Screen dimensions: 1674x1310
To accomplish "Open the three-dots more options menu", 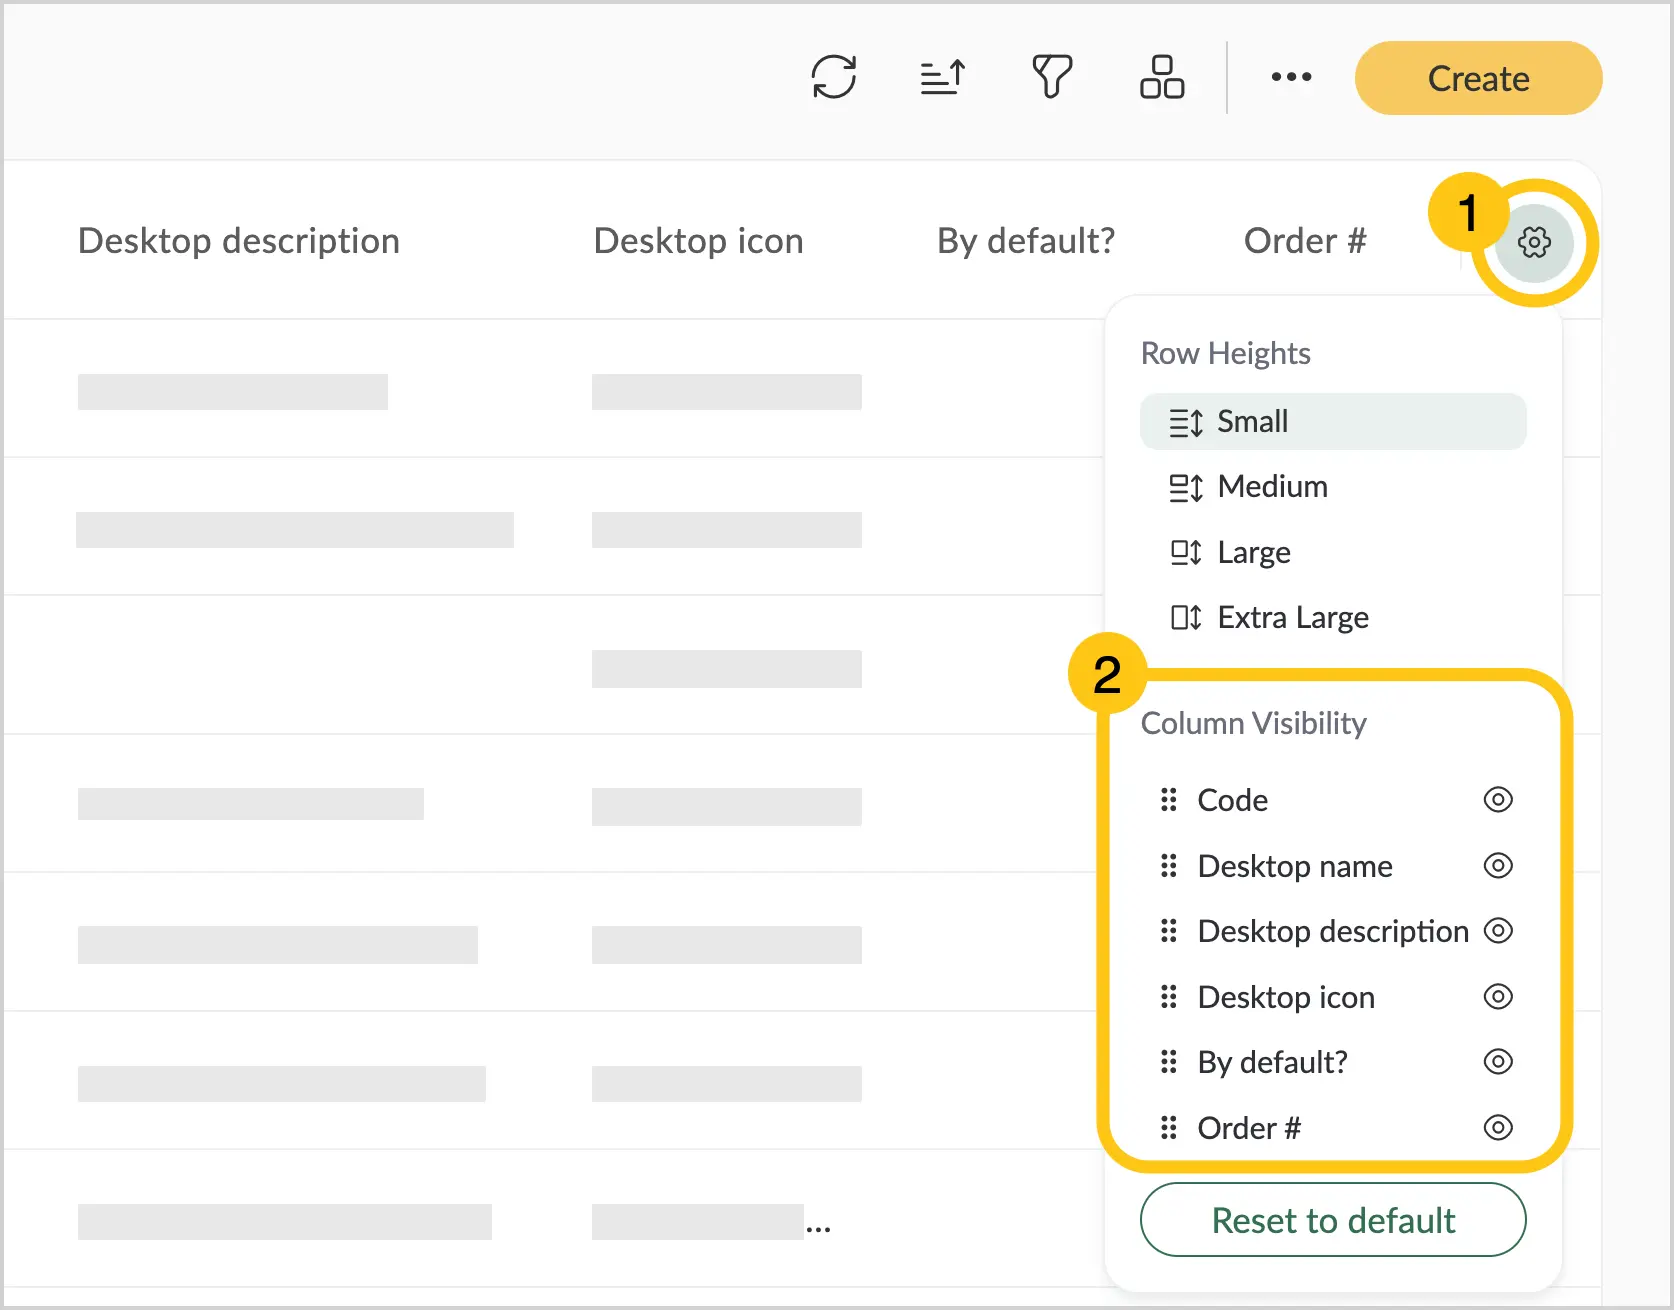I will click(x=1291, y=77).
